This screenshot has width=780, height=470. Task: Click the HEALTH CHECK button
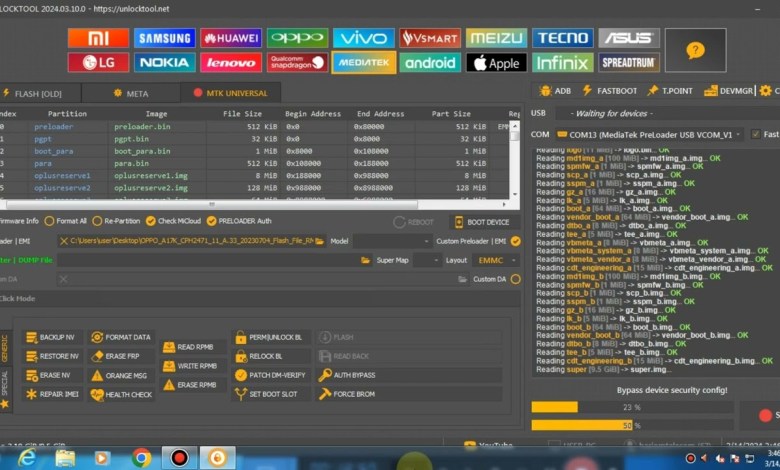click(122, 394)
